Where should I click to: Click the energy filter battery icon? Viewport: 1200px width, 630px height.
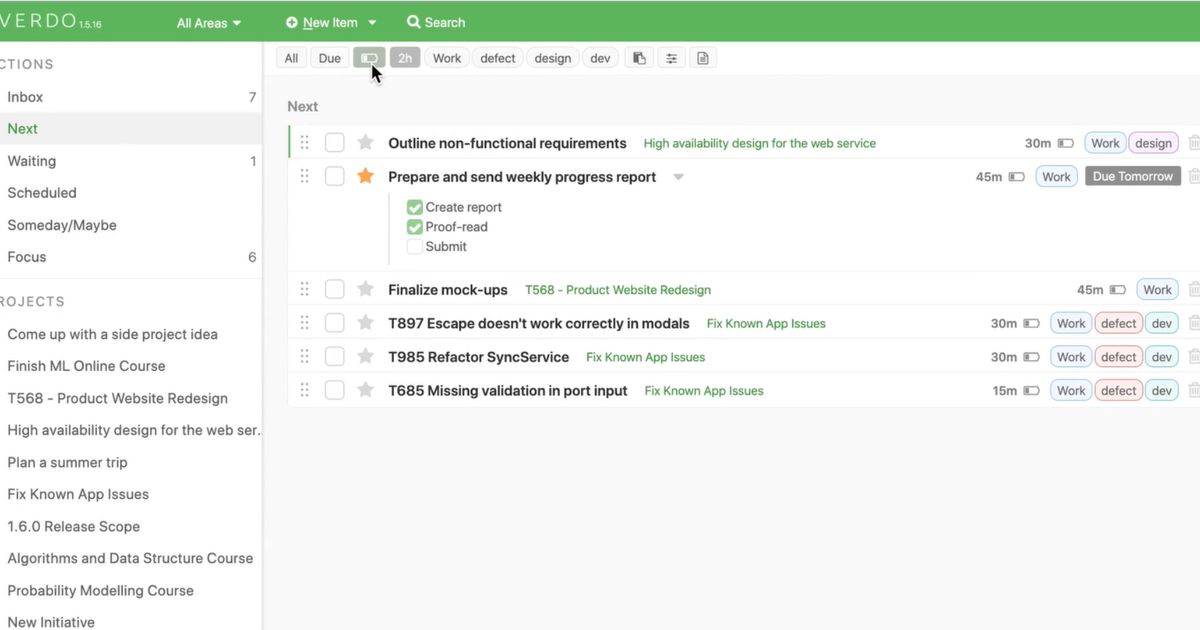point(368,58)
